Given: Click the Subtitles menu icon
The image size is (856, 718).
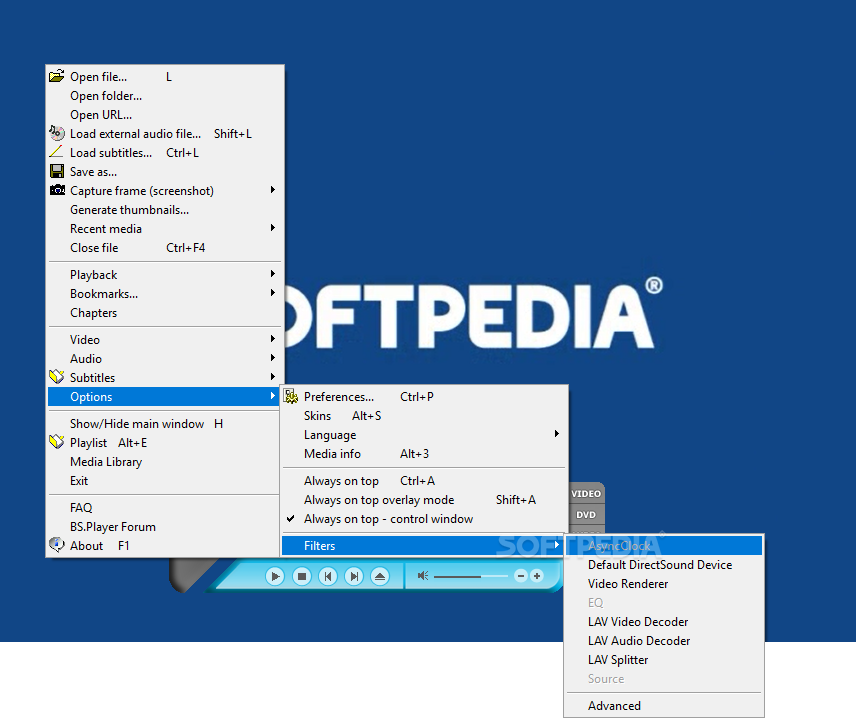Looking at the screenshot, I should [57, 377].
